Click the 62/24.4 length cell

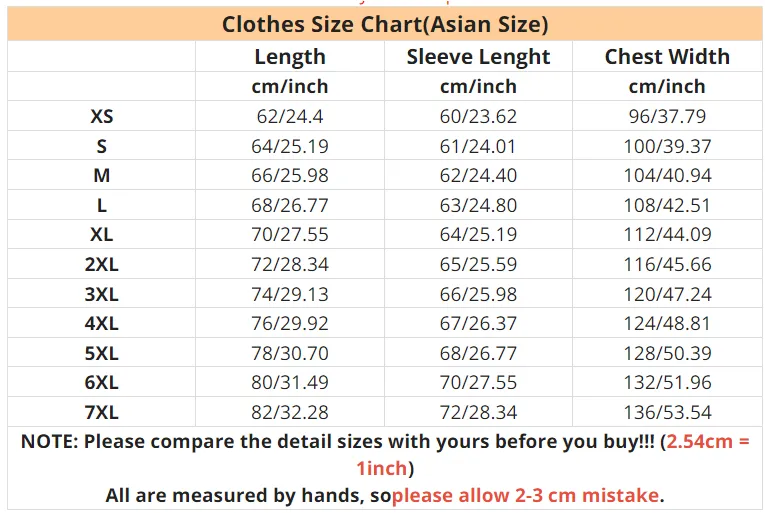pos(290,116)
